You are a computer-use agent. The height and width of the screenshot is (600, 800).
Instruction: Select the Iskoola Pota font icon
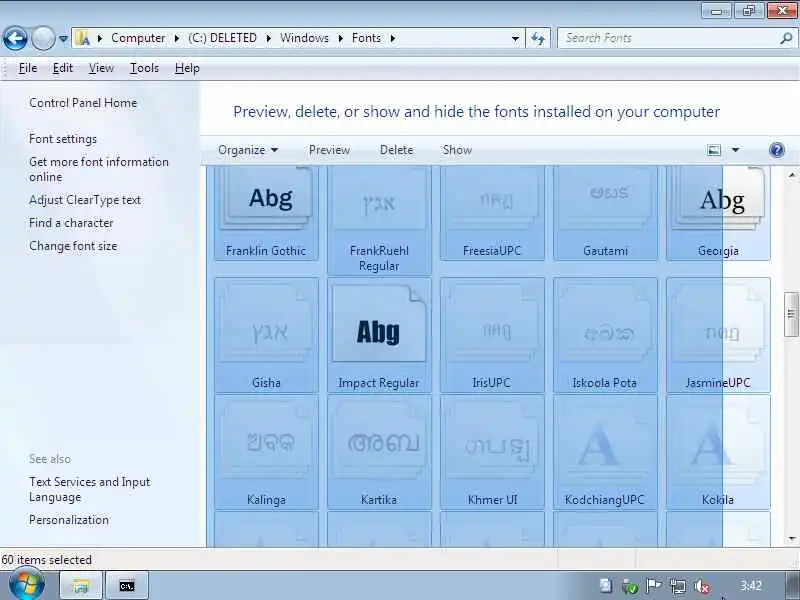tap(605, 335)
